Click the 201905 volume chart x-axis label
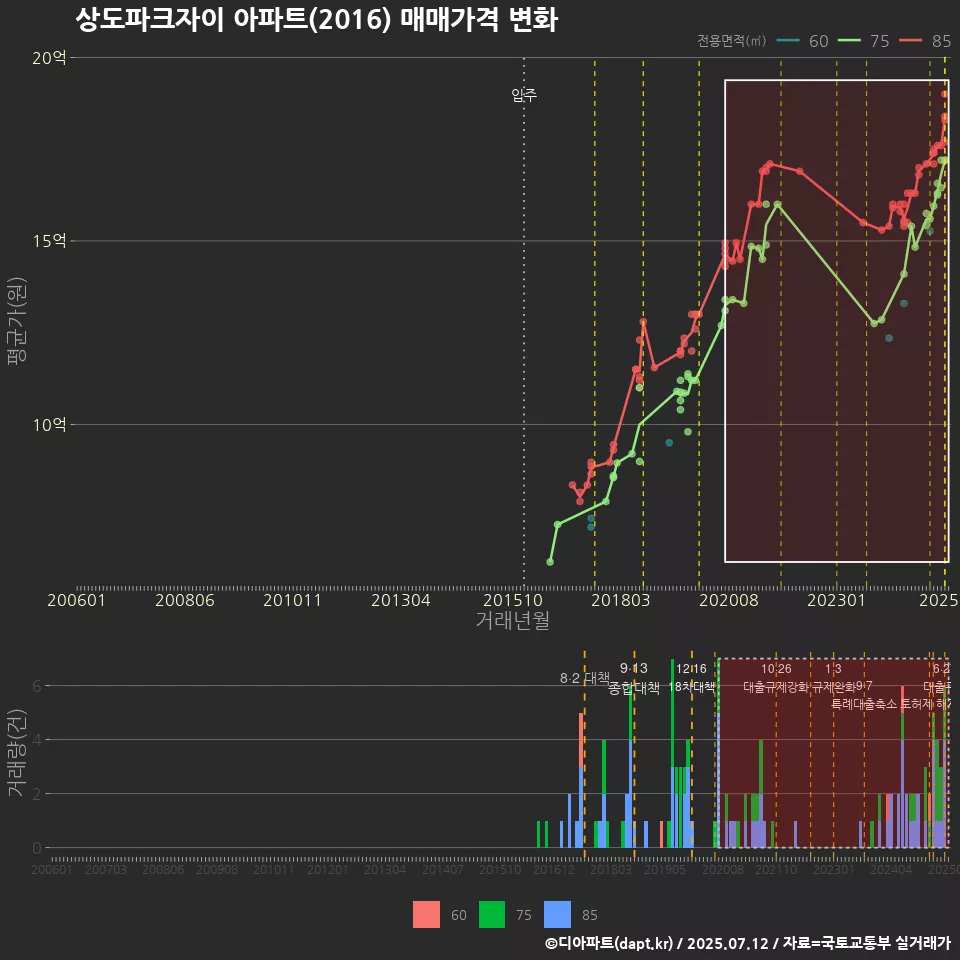 tap(665, 869)
